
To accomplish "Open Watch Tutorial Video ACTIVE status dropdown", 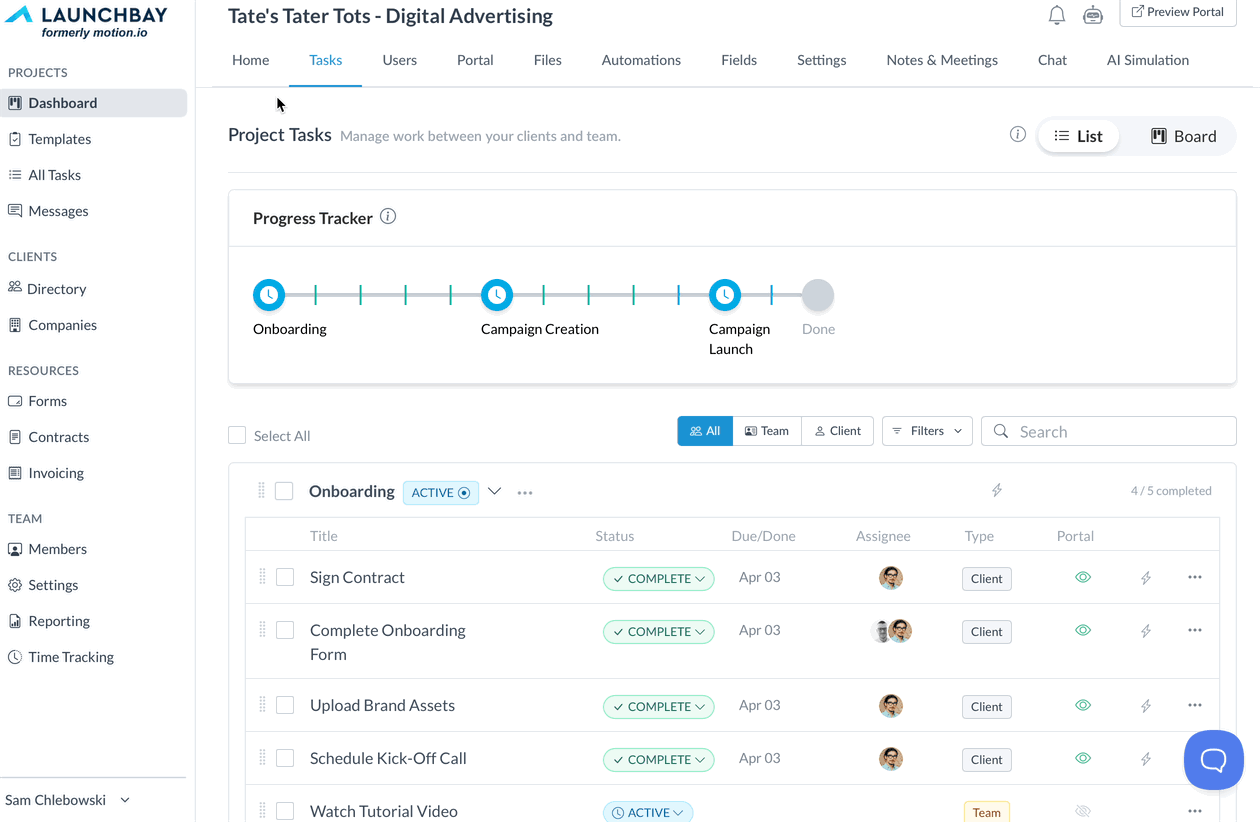I will pyautogui.click(x=648, y=811).
